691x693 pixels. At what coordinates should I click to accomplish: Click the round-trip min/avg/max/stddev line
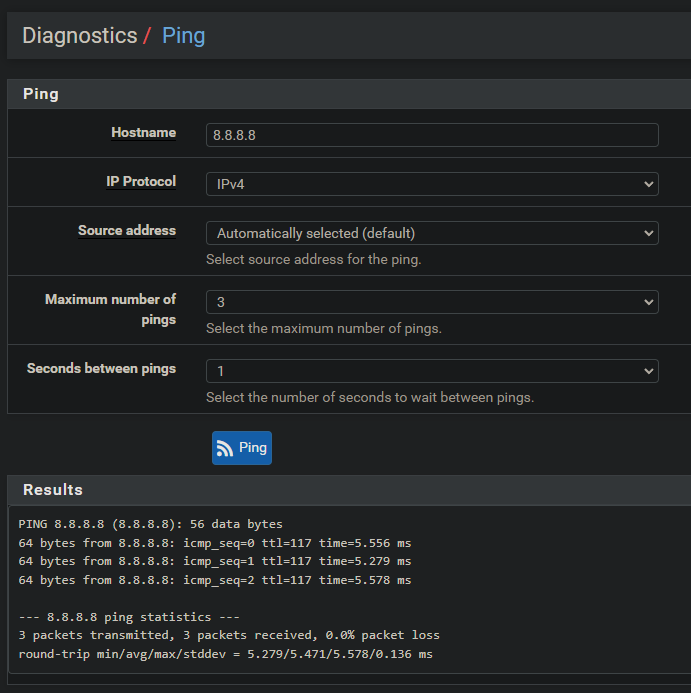(x=225, y=654)
